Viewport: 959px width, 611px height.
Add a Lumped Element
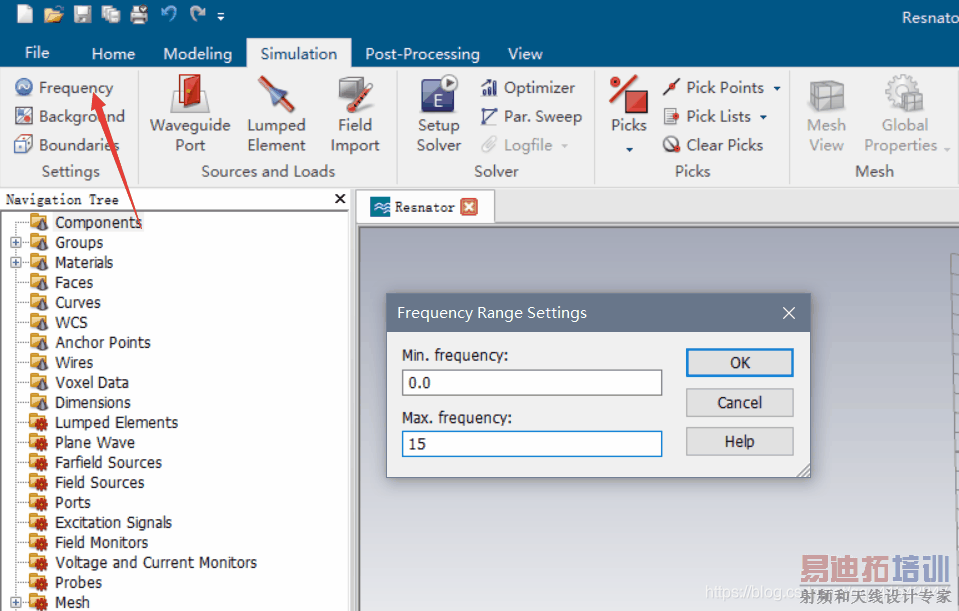coord(276,114)
